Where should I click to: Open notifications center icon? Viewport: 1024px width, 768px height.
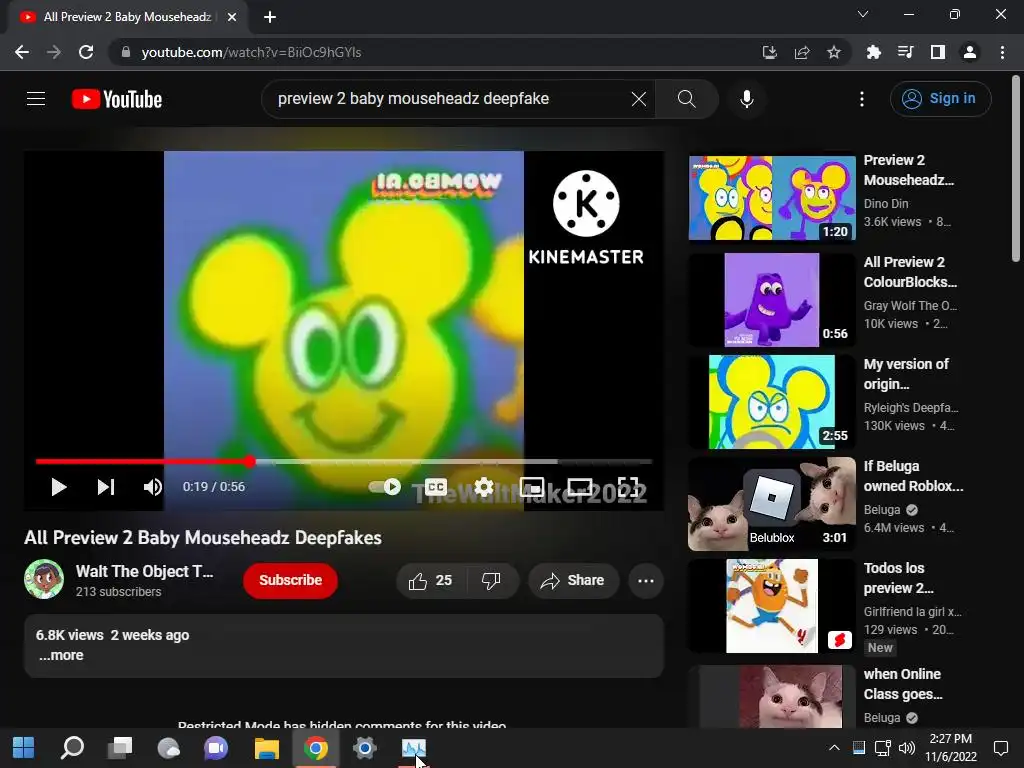point(1000,748)
